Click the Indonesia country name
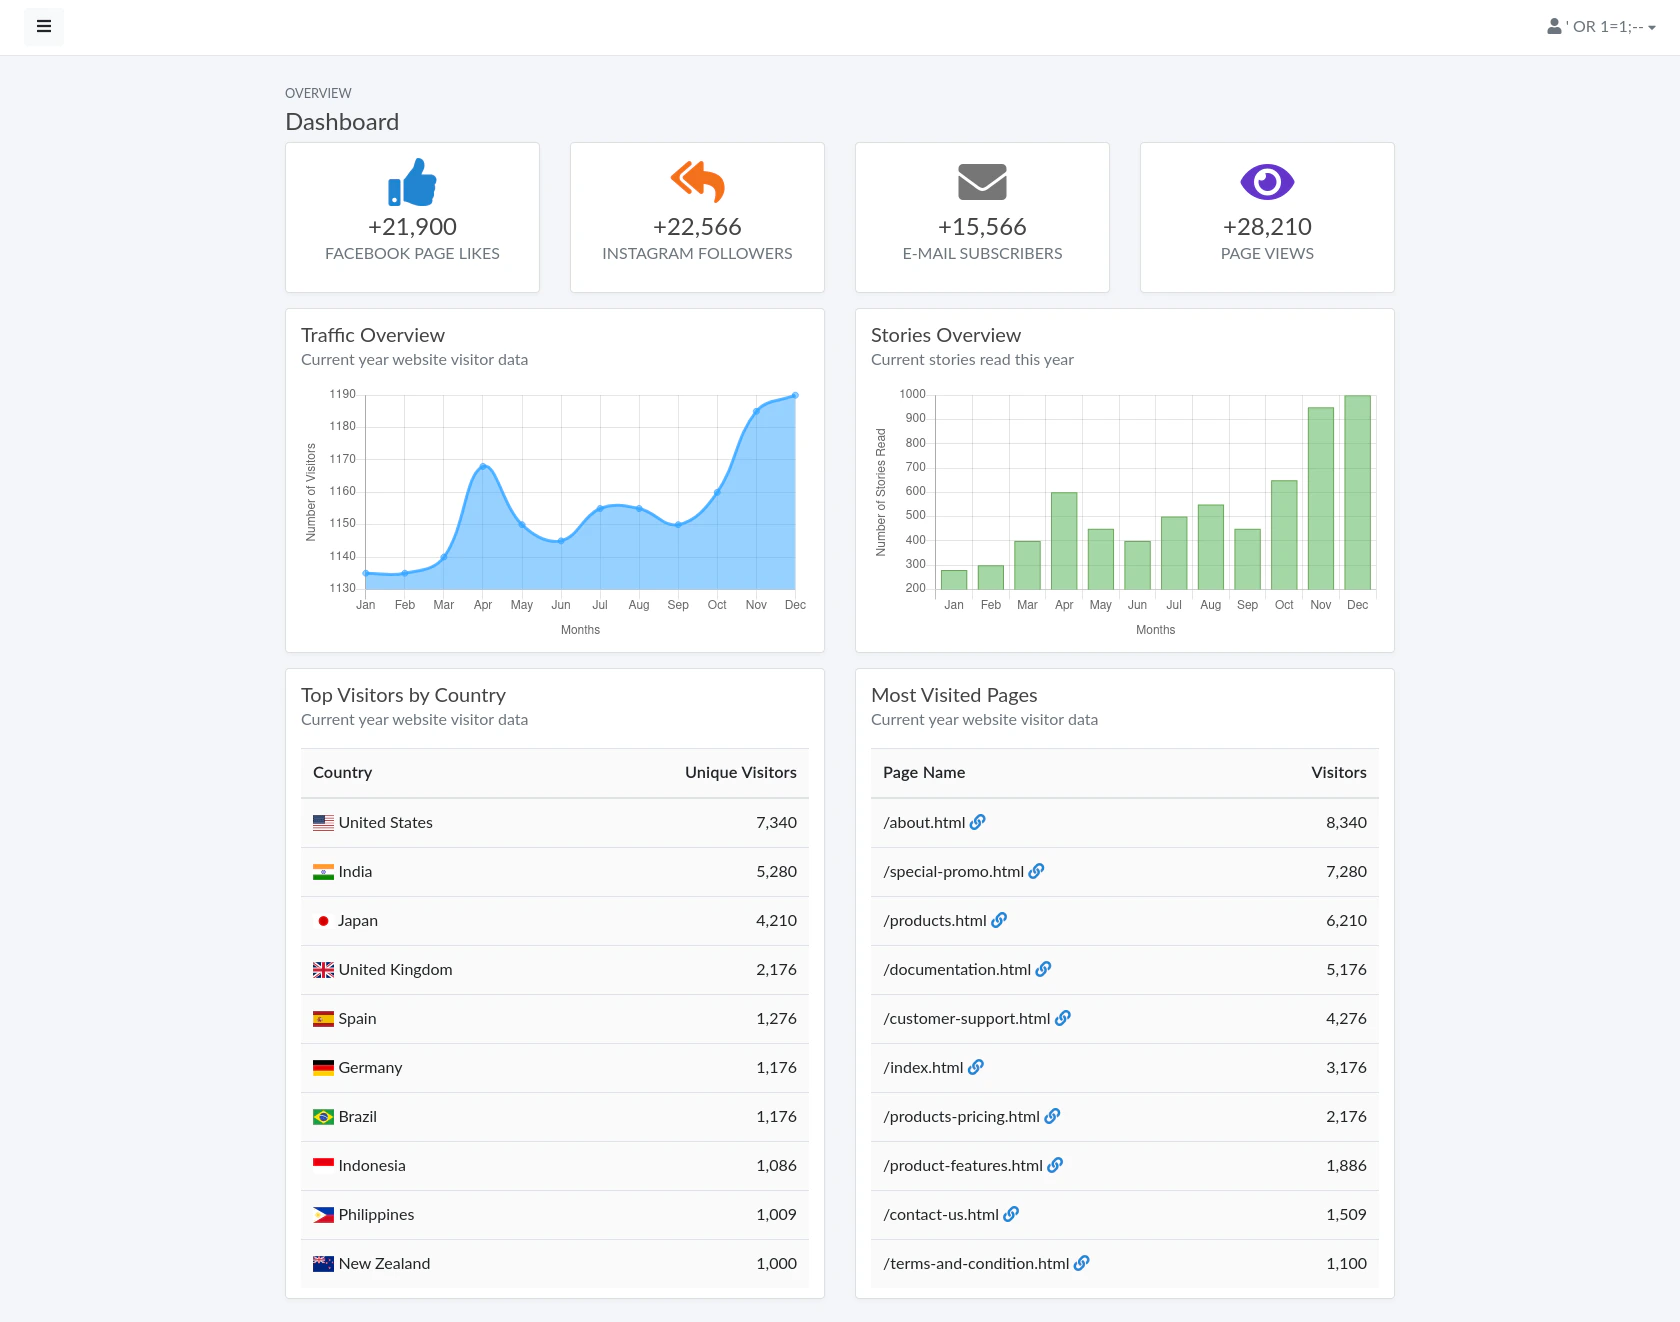 (x=372, y=1166)
